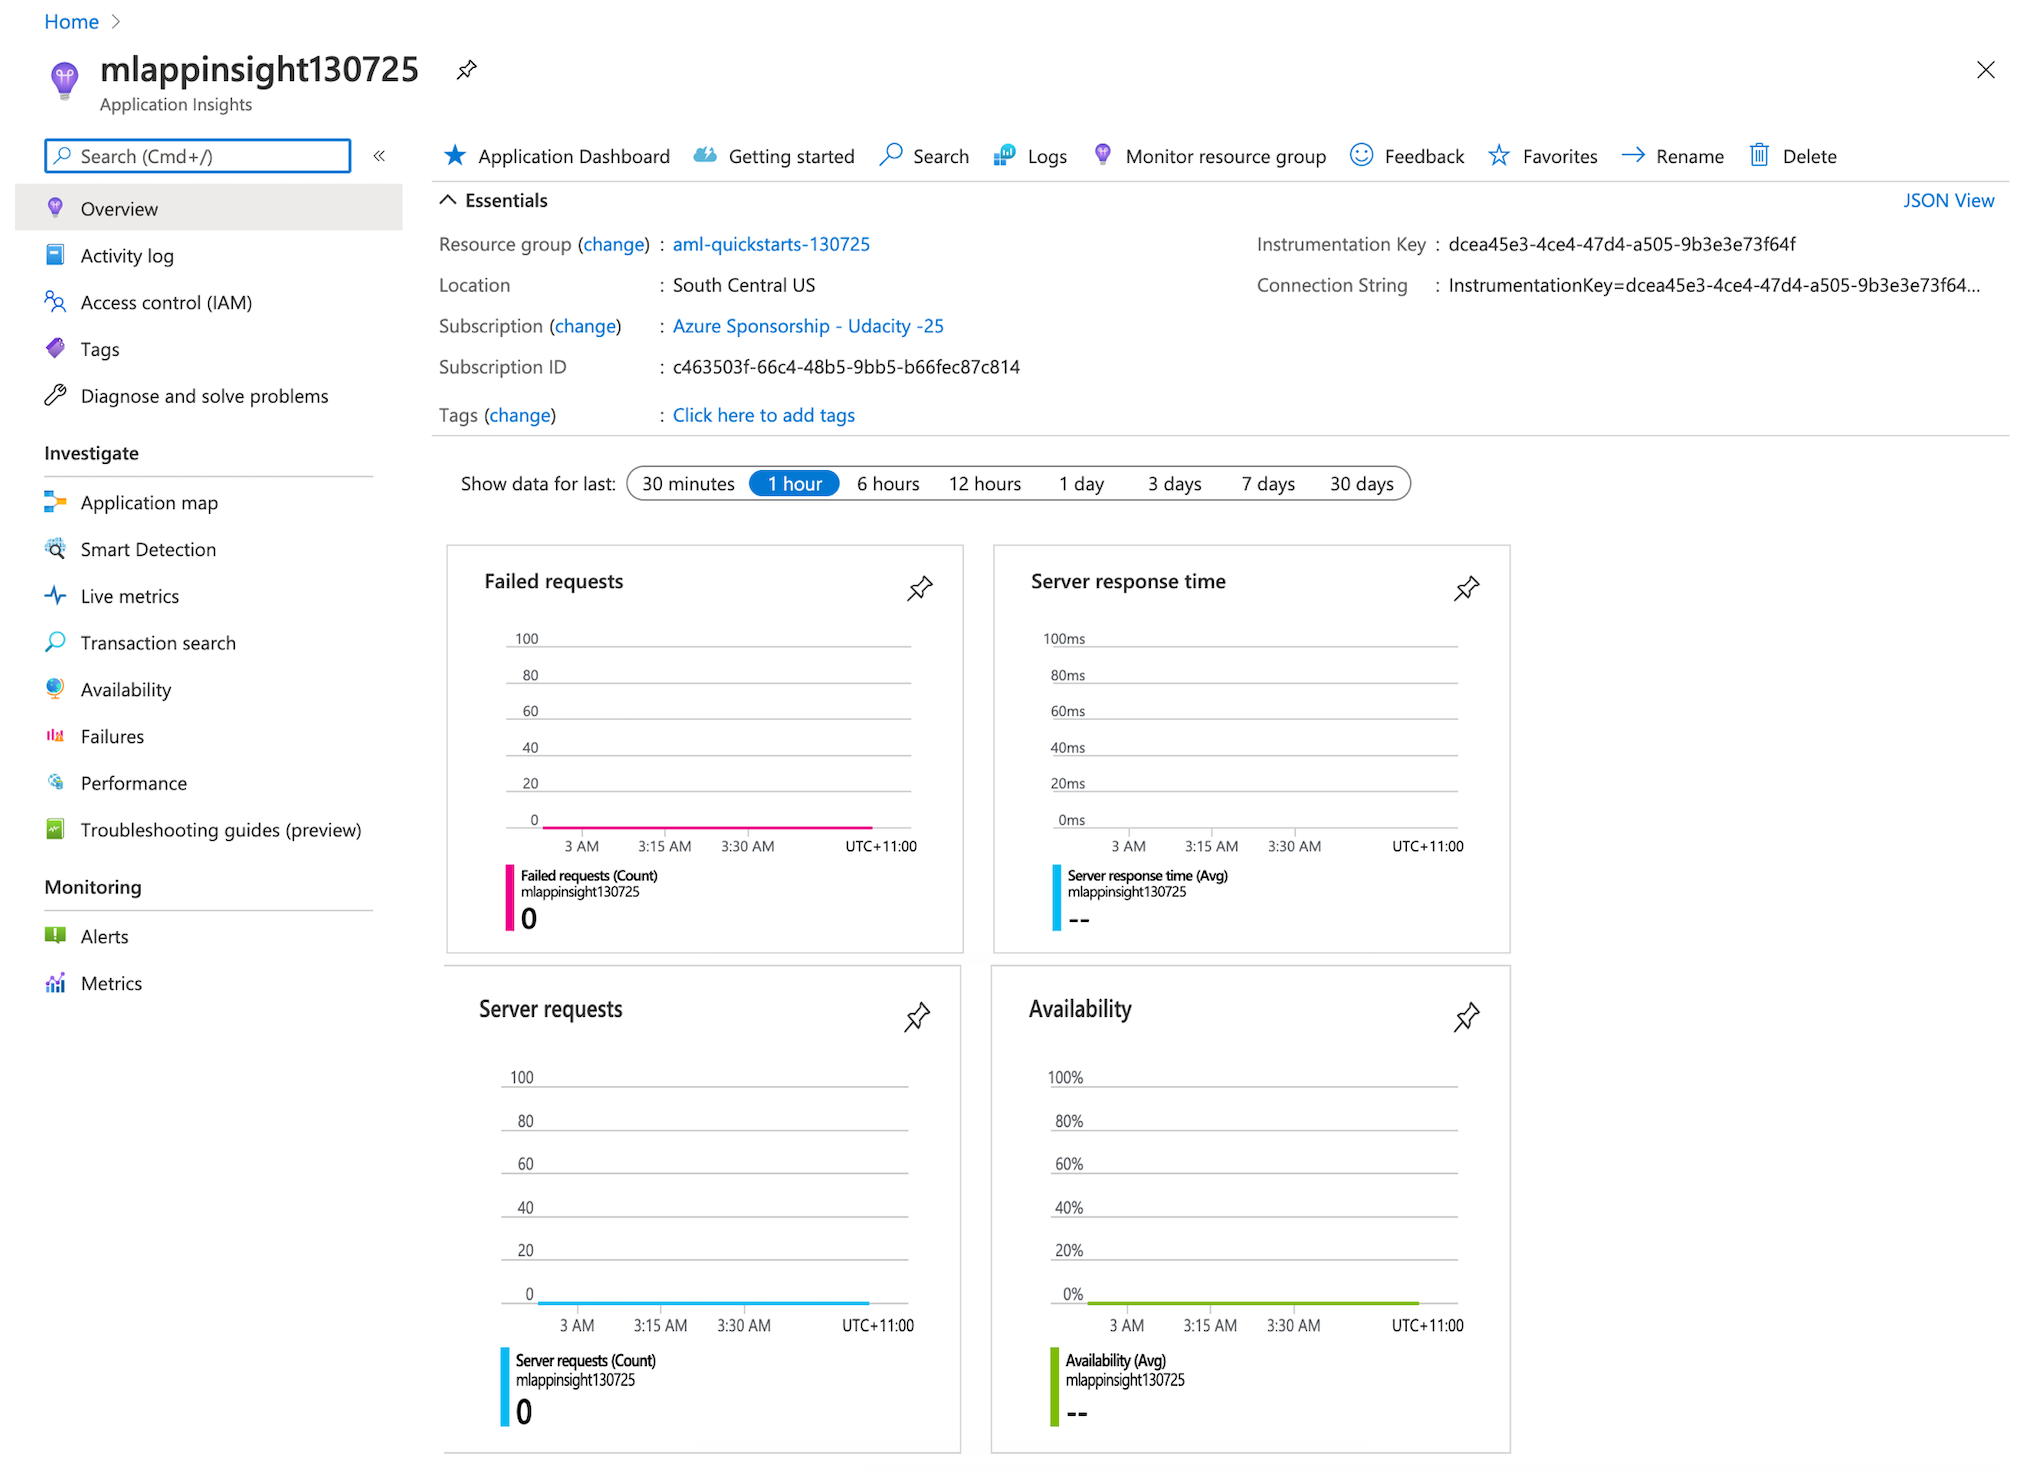The image size is (2034, 1474).
Task: Click the Delete trash icon
Action: pyautogui.click(x=1759, y=155)
